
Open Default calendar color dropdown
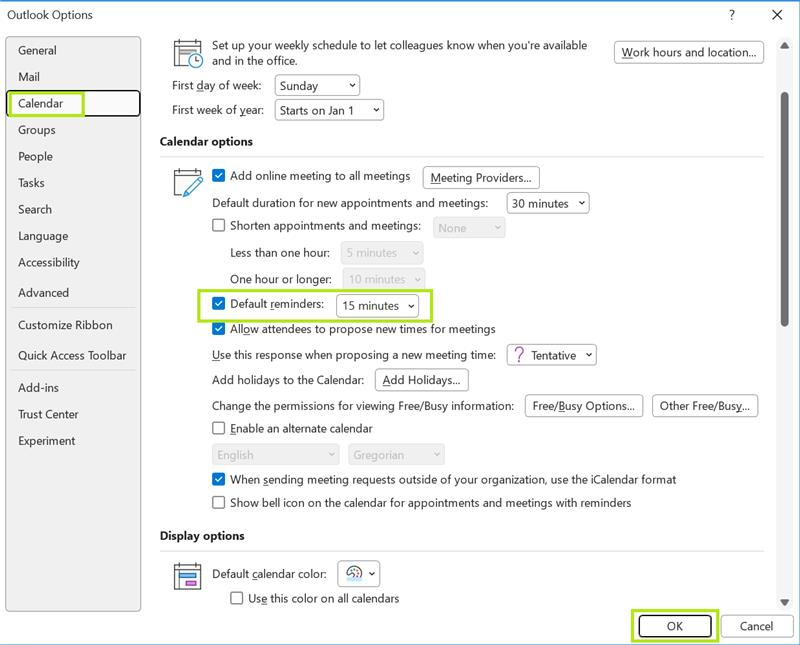coord(359,574)
